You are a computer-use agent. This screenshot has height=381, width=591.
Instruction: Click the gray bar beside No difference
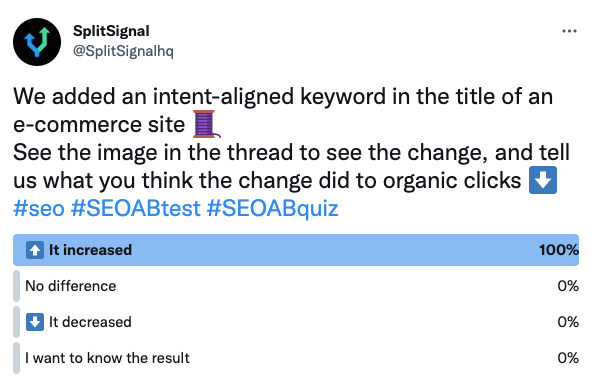16,286
